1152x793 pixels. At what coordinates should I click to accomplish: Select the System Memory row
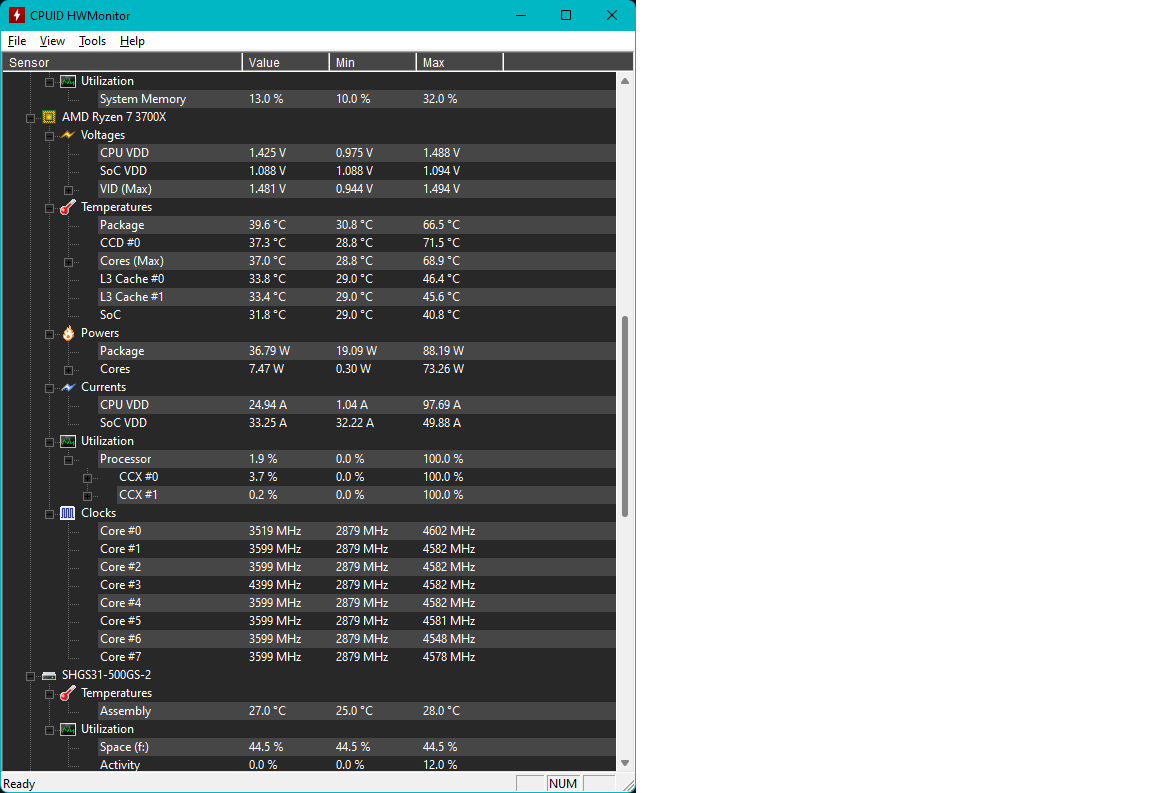(x=356, y=98)
